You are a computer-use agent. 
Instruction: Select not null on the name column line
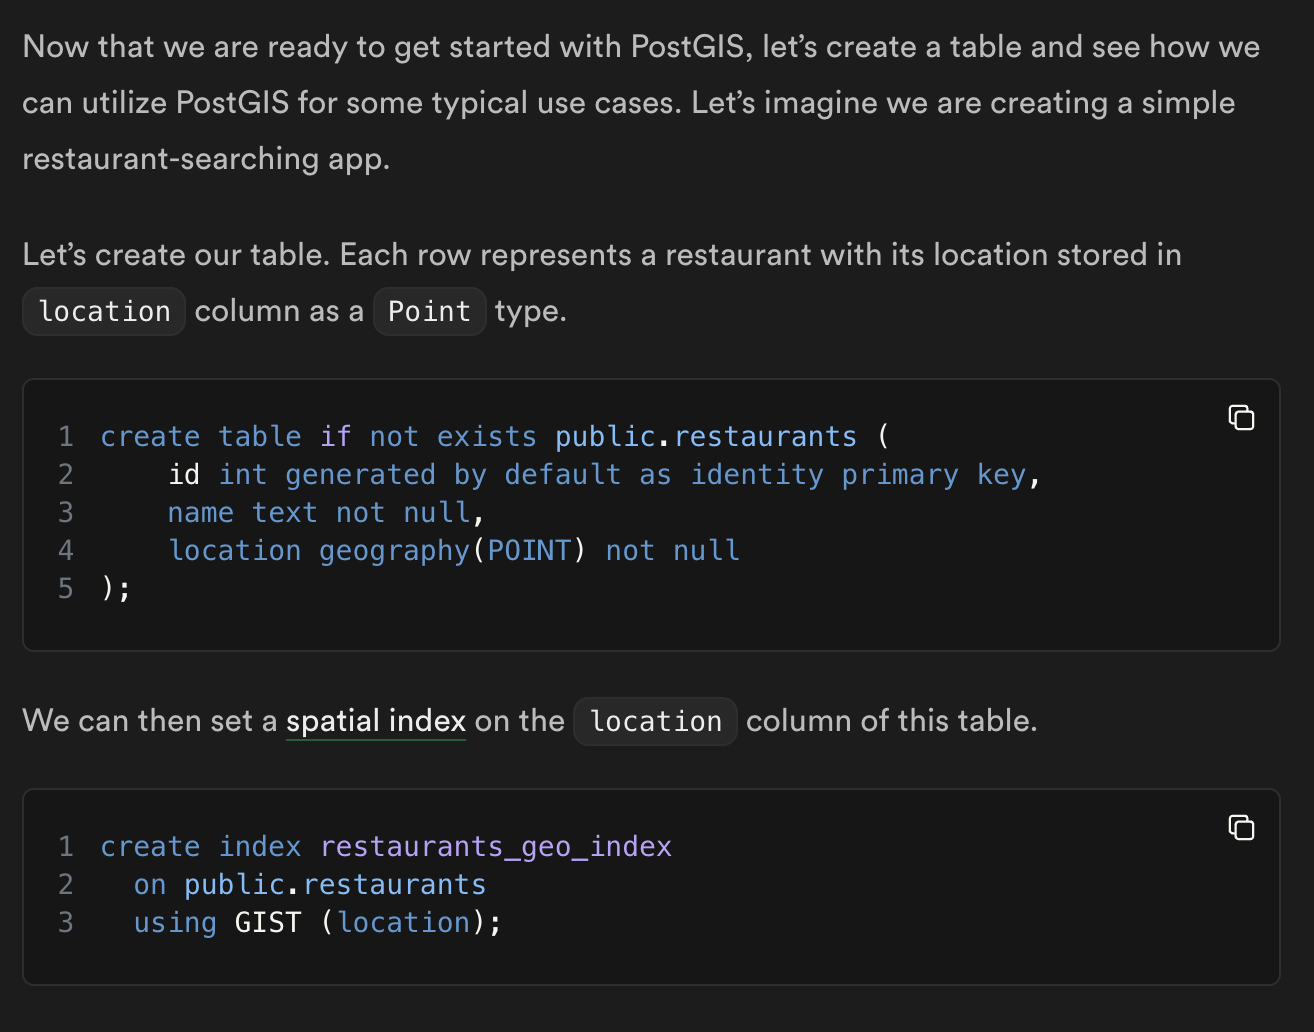404,512
